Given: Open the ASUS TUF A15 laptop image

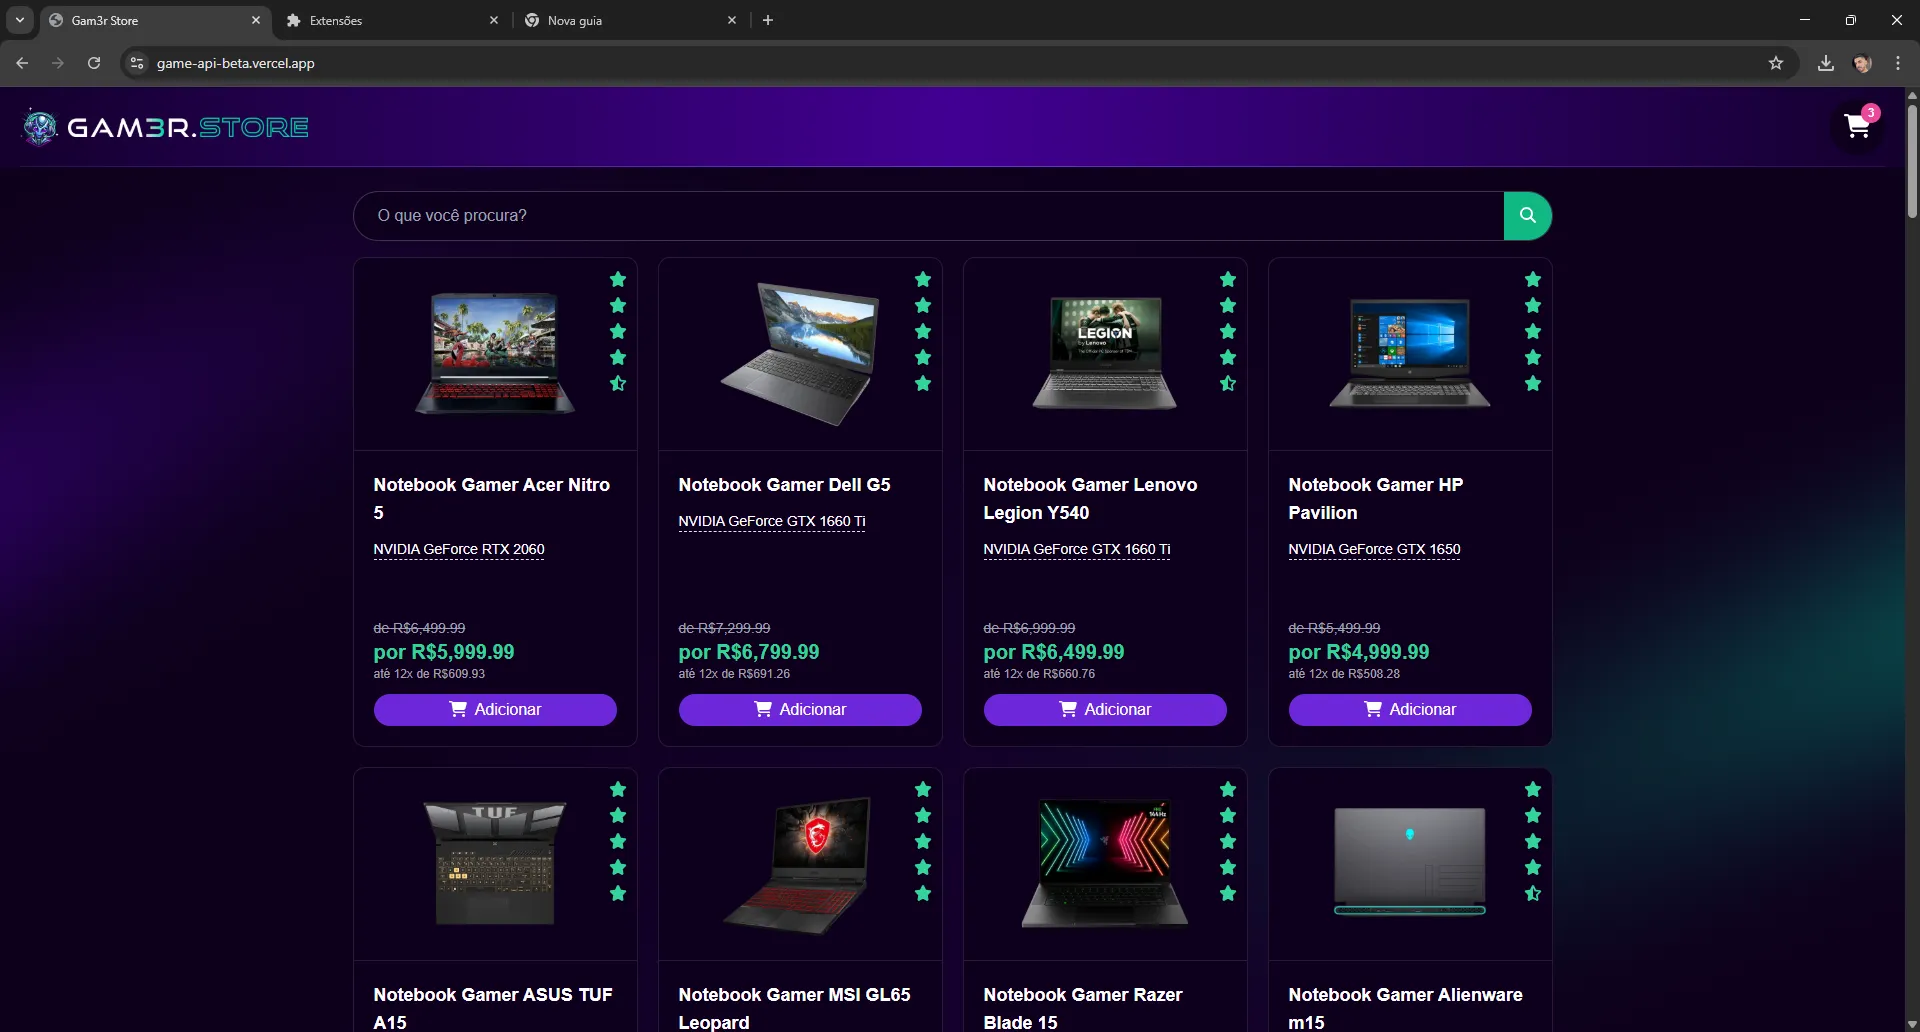Looking at the screenshot, I should click(495, 863).
